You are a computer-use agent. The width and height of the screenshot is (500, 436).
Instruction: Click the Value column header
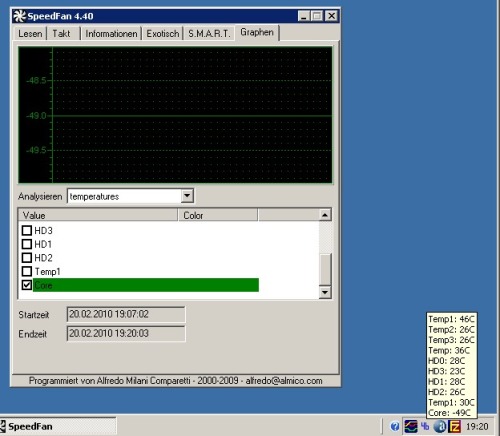point(98,215)
